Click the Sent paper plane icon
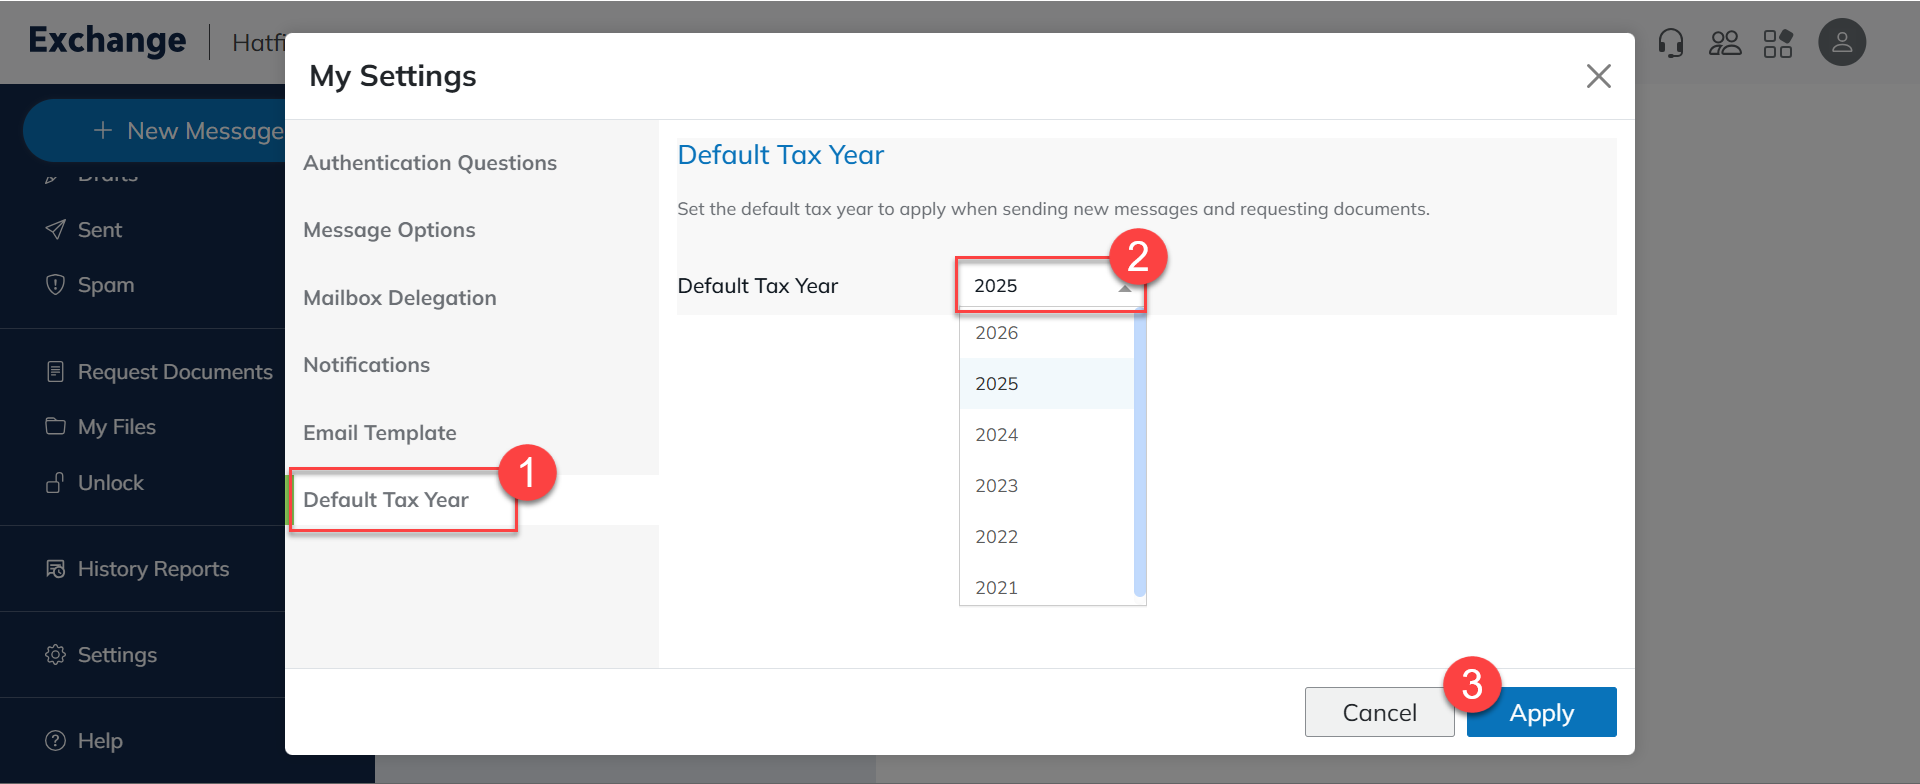The height and width of the screenshot is (784, 1920). point(56,229)
